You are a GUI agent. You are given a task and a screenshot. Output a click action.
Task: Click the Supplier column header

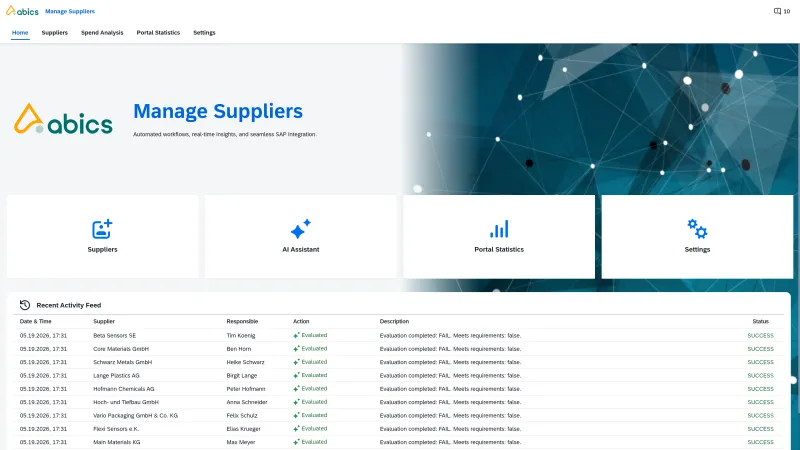coord(104,321)
